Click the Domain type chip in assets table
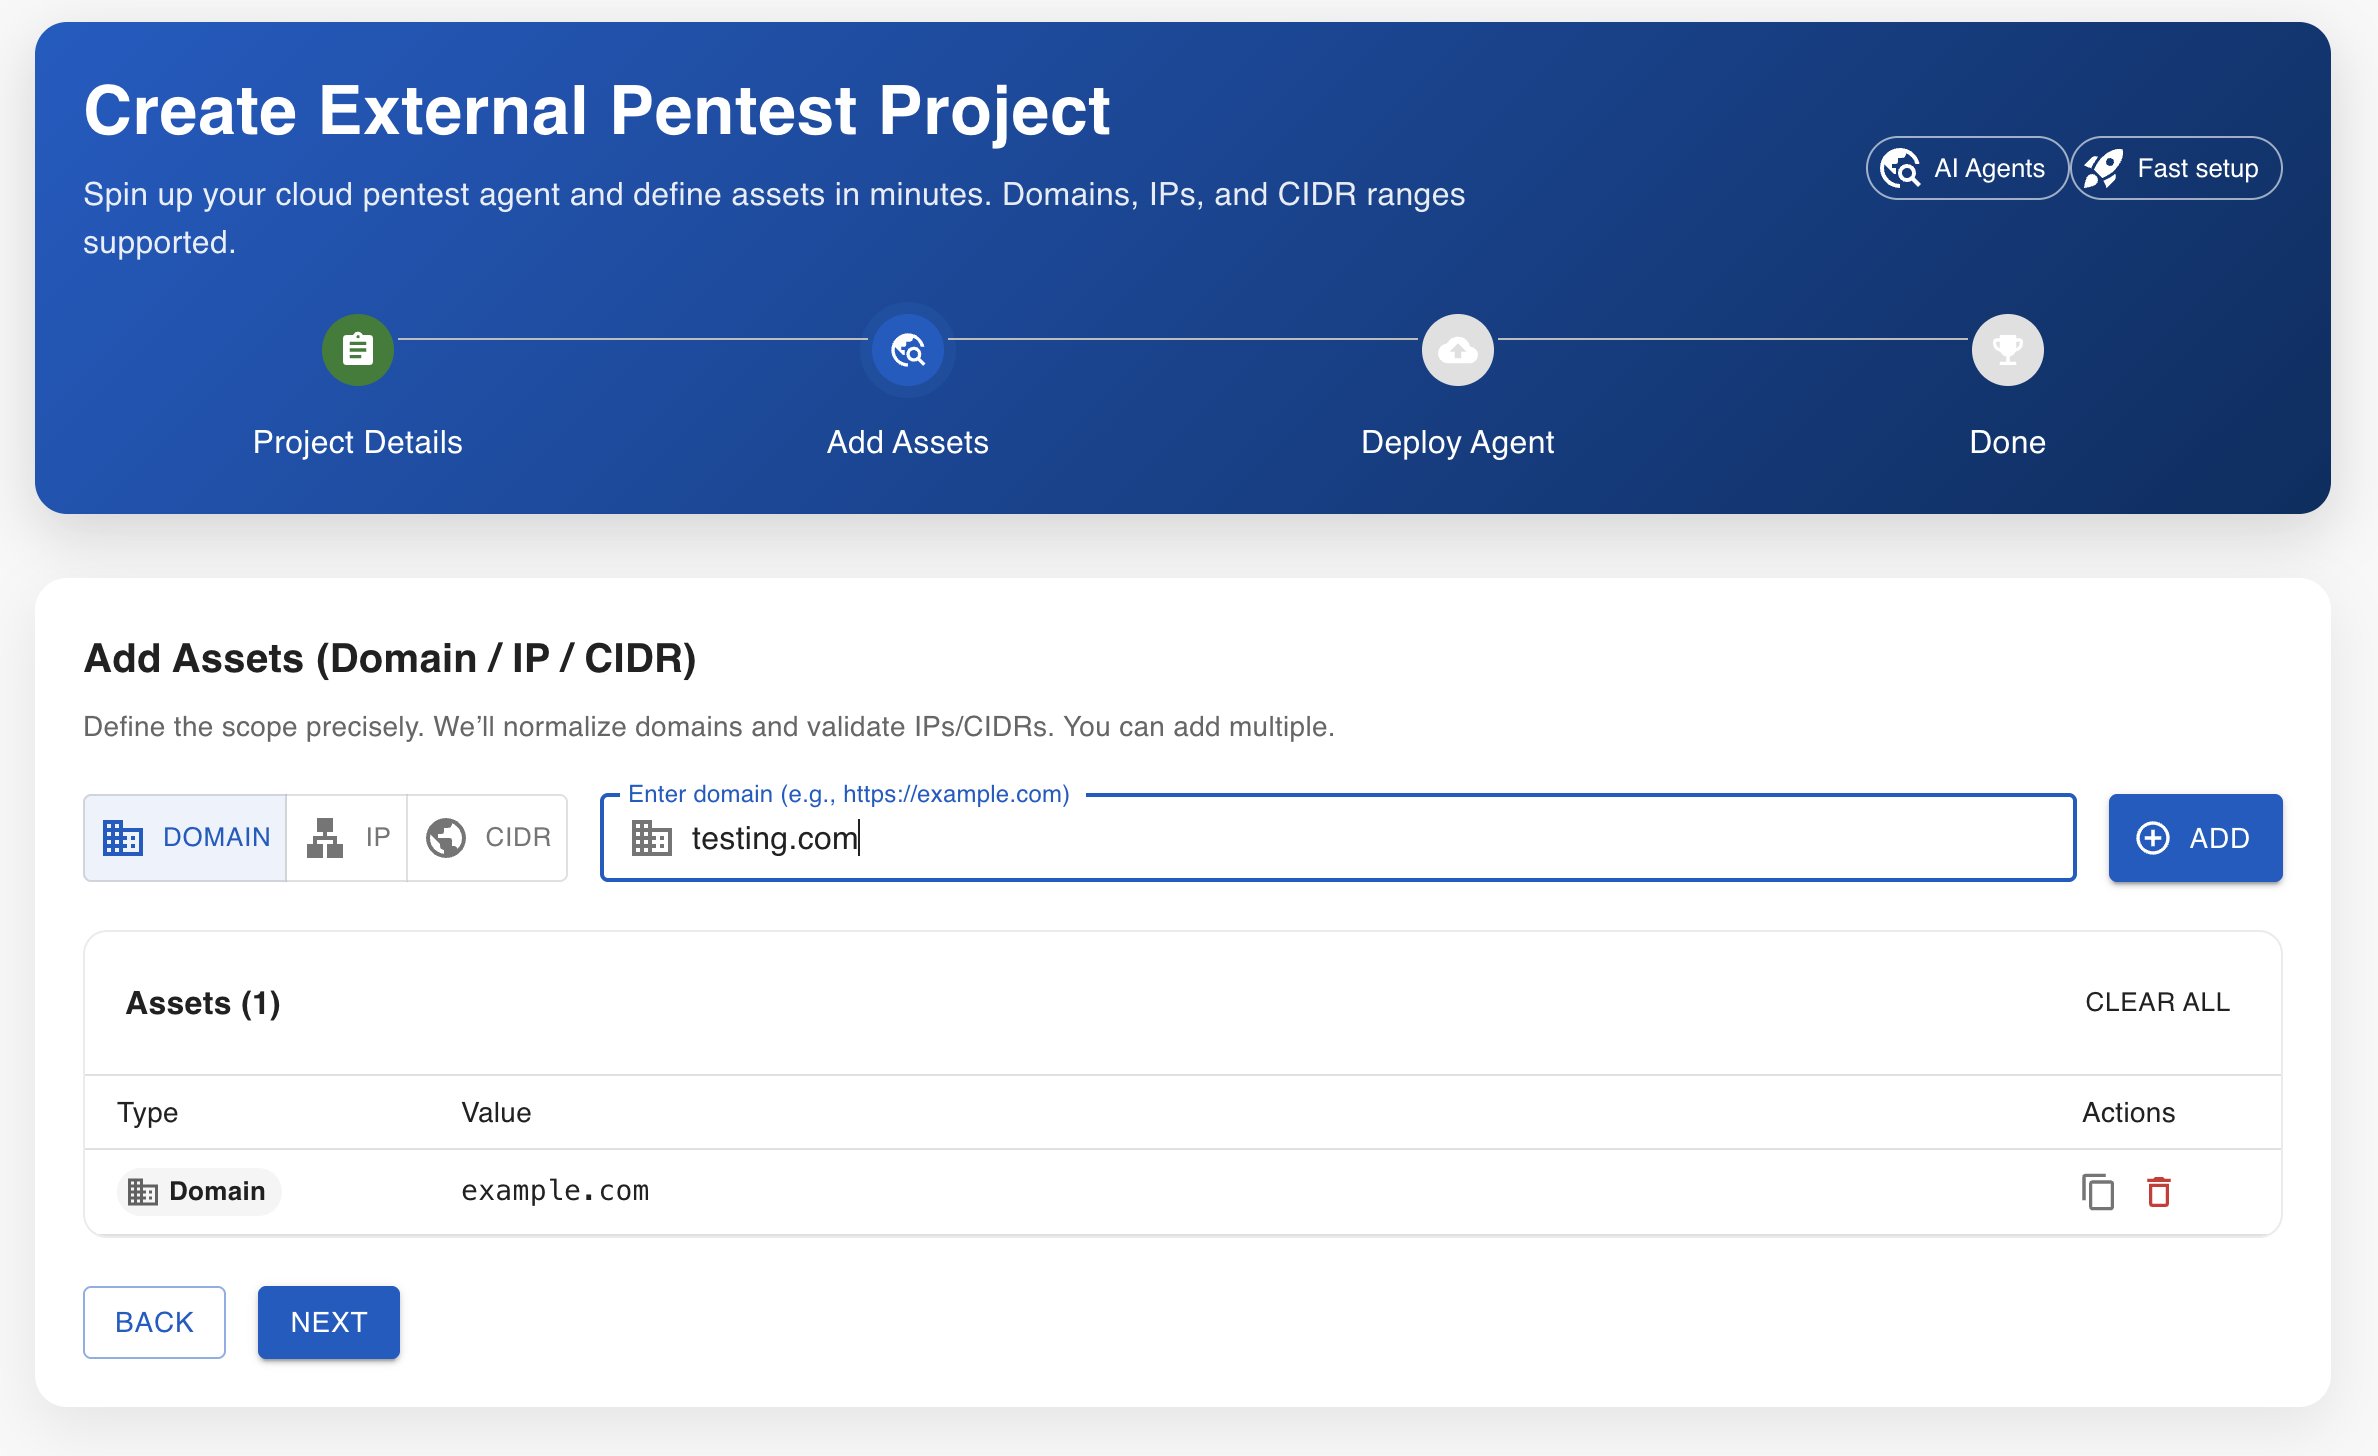 pyautogui.click(x=198, y=1191)
